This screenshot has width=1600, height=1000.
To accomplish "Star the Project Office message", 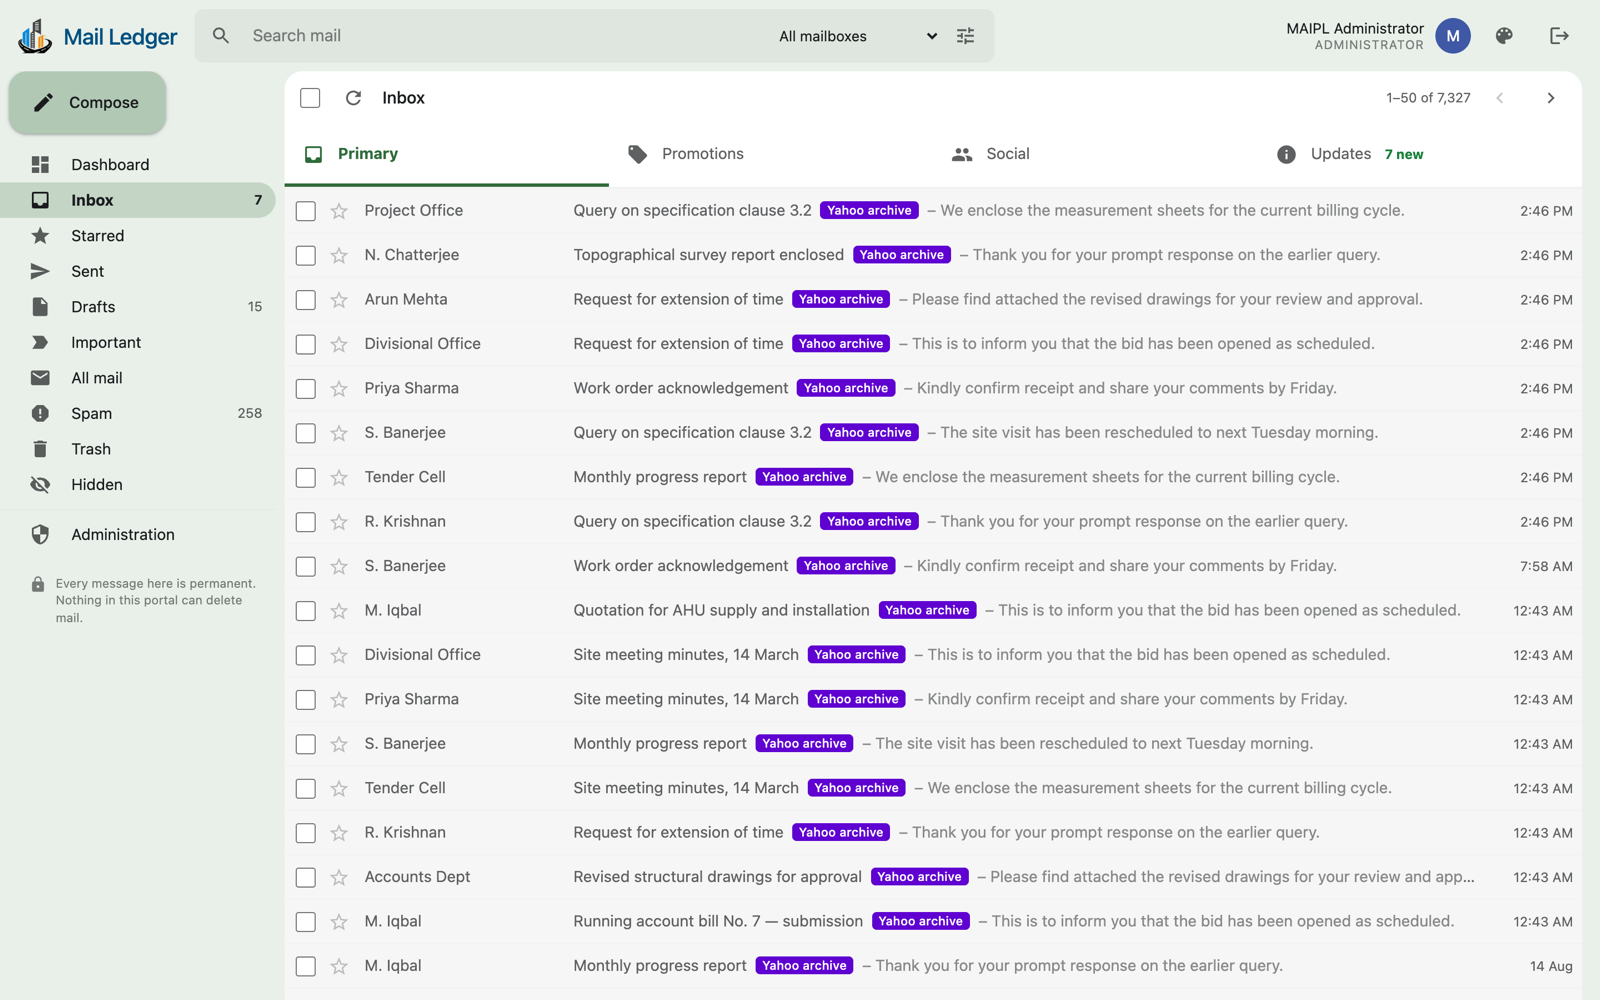I will [x=339, y=211].
